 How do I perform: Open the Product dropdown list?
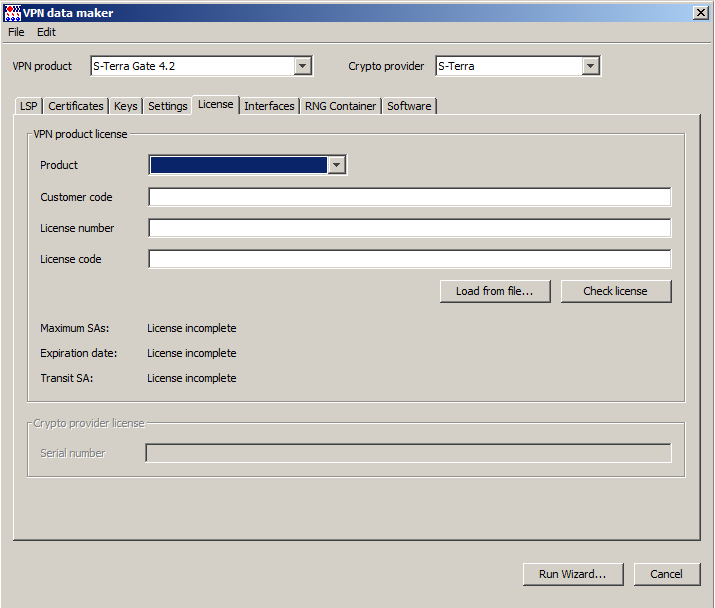(337, 165)
